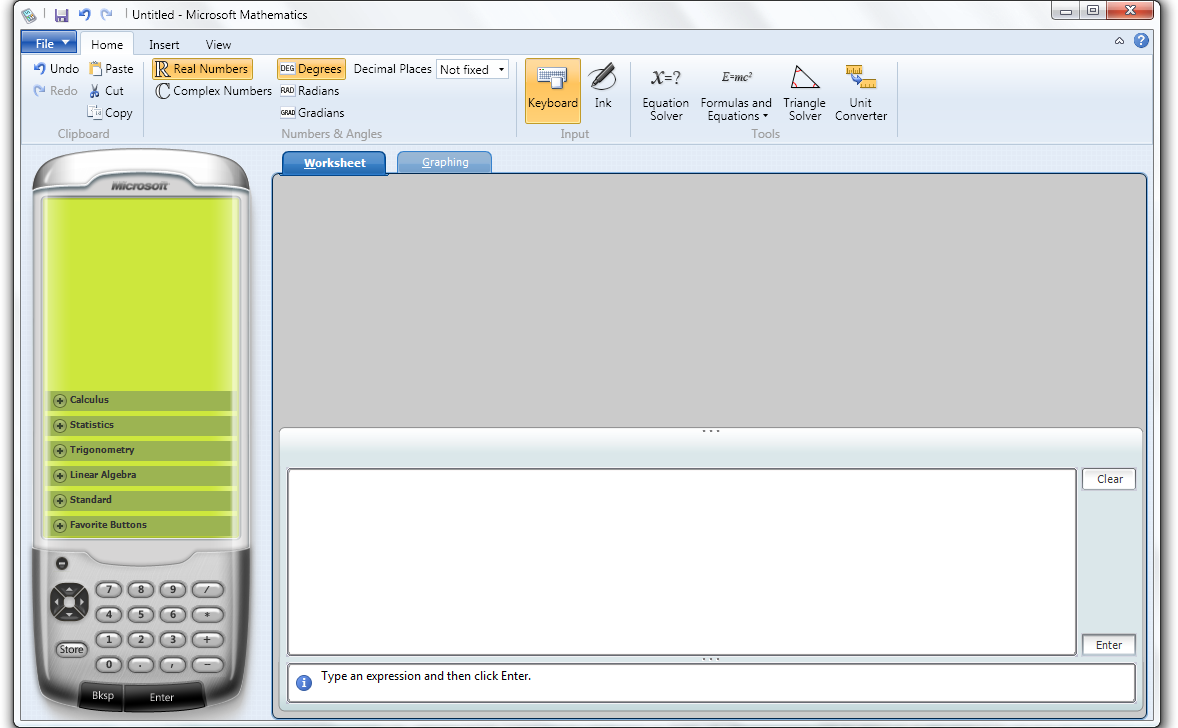Open the Help question mark icon
This screenshot has height=728, width=1178.
[x=1141, y=41]
